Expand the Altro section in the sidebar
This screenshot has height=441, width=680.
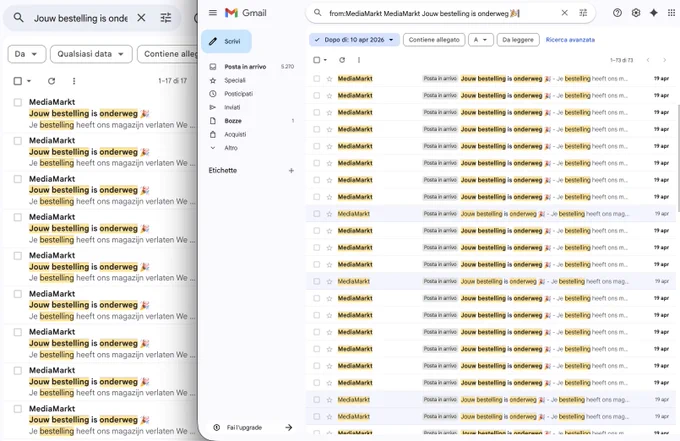click(230, 148)
